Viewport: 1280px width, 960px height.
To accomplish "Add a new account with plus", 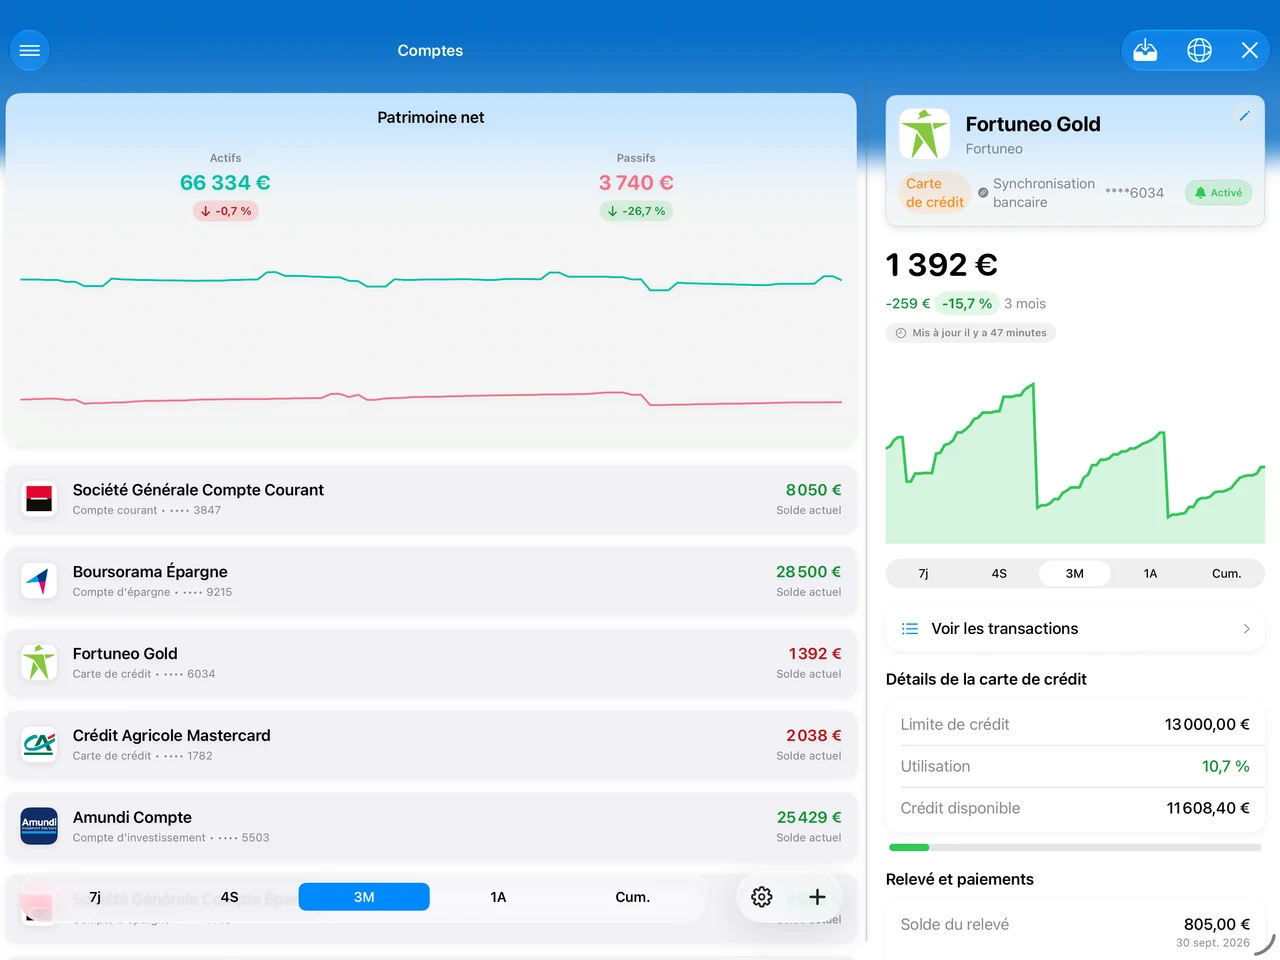I will click(x=817, y=897).
